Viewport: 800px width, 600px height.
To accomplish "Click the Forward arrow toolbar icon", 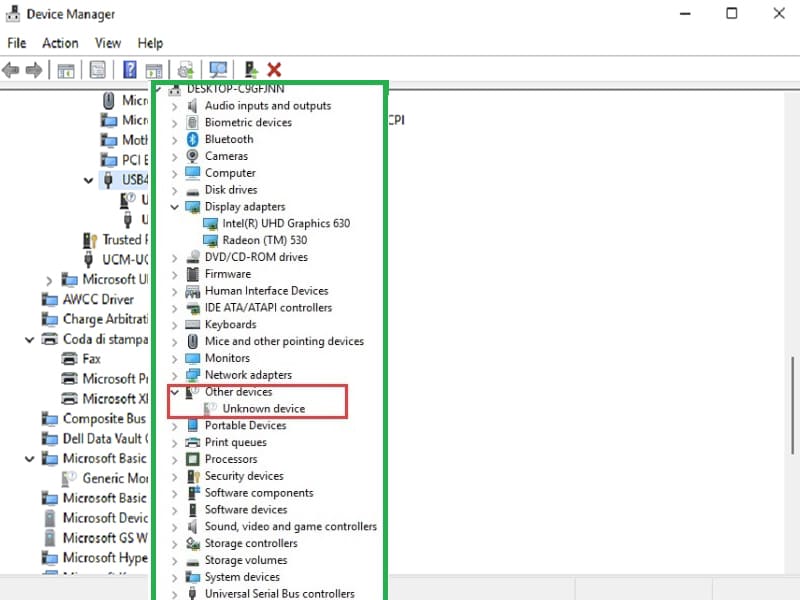I will [x=34, y=69].
